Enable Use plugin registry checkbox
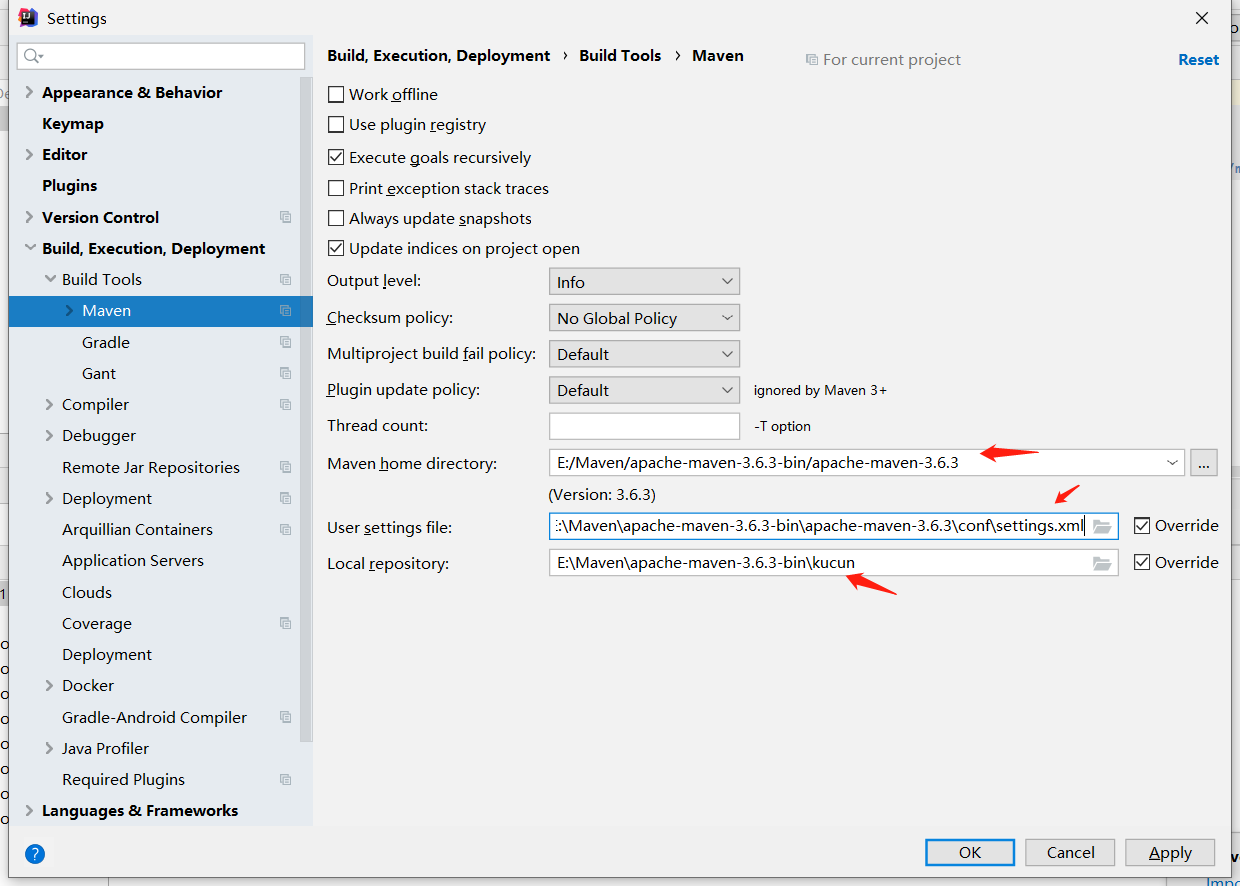 336,125
